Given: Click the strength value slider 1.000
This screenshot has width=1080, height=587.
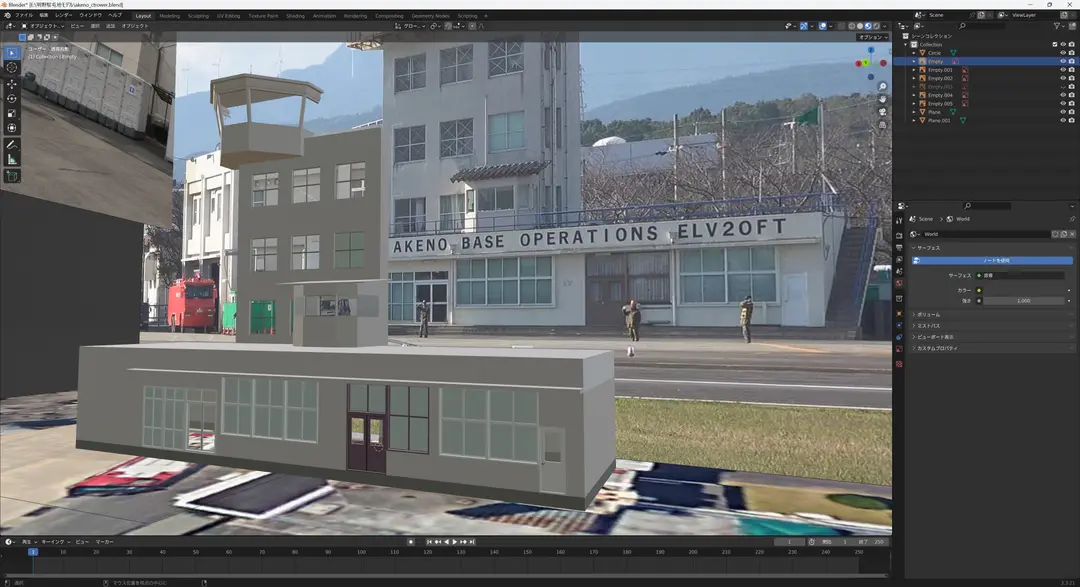Looking at the screenshot, I should click(x=1024, y=300).
